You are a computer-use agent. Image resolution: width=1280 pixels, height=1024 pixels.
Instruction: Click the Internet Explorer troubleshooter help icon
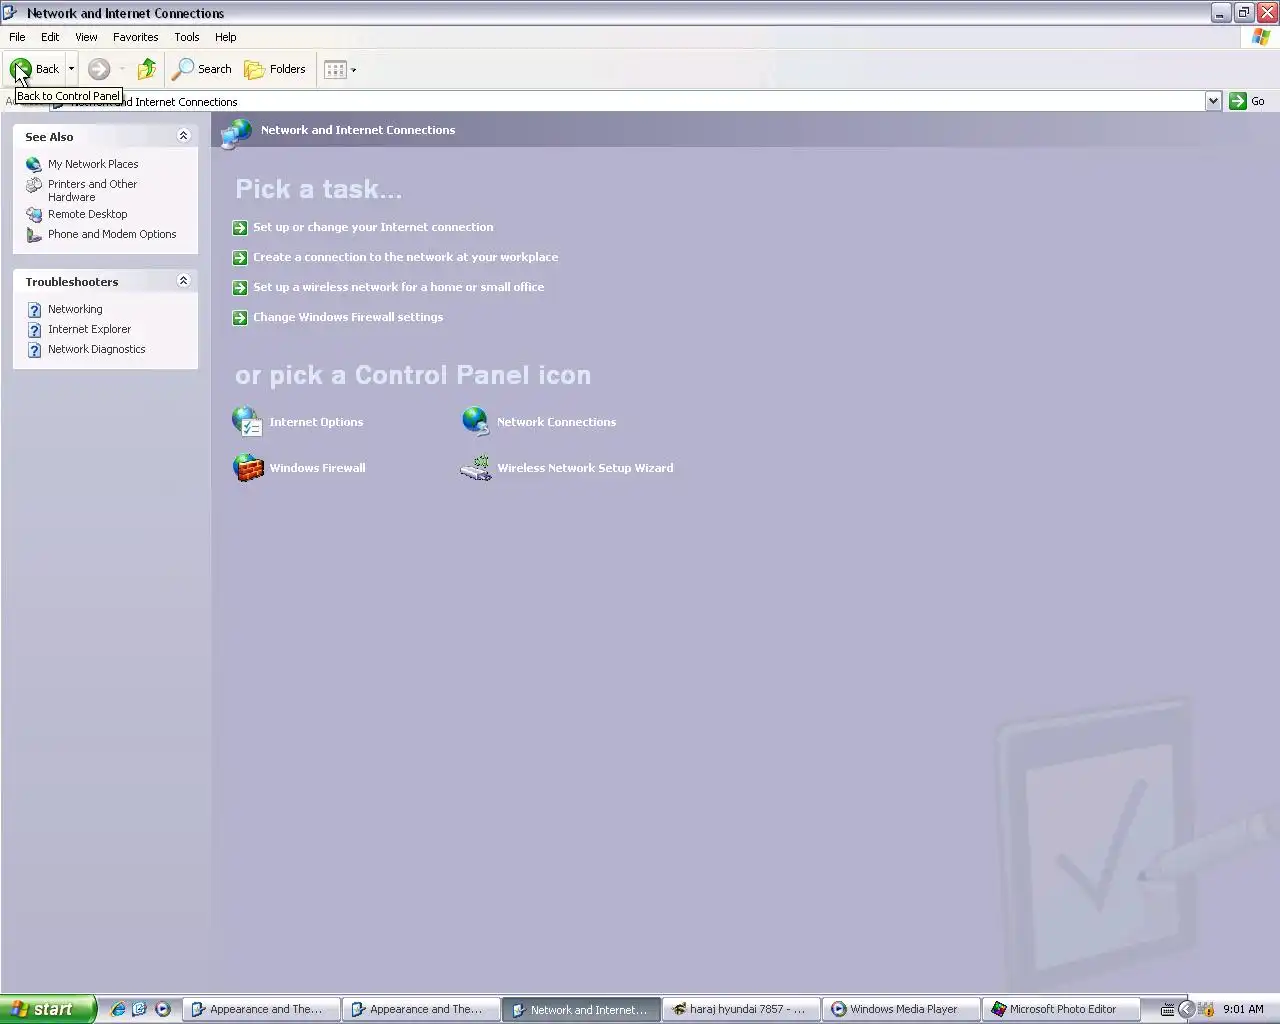(x=34, y=329)
